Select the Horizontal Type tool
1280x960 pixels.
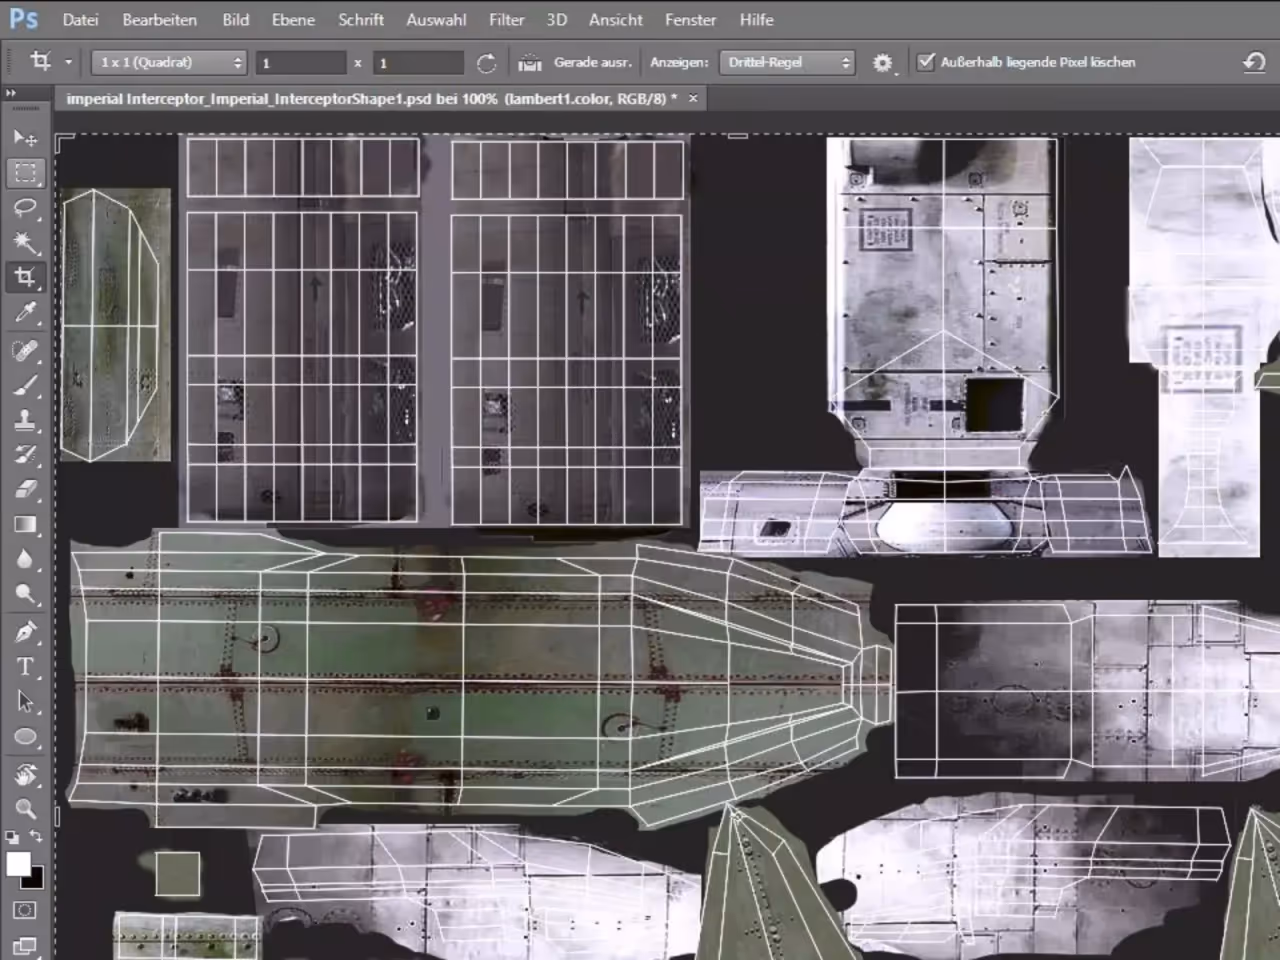25,667
